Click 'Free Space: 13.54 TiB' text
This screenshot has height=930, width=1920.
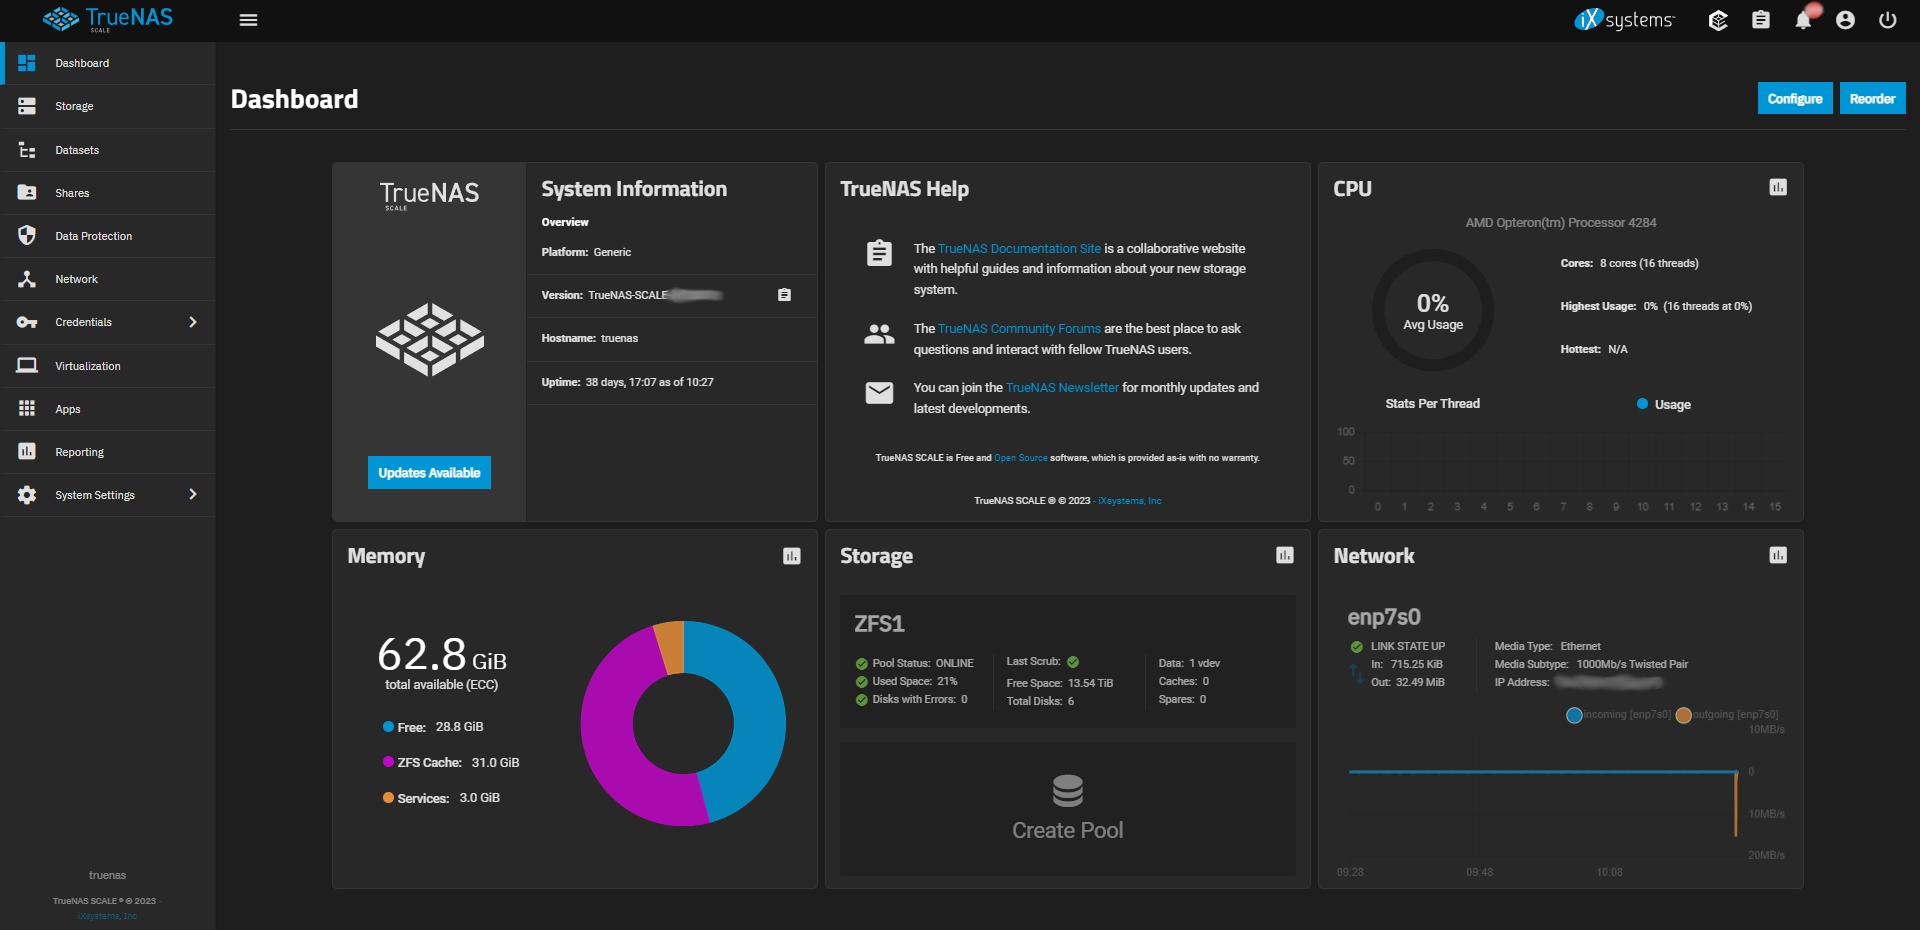point(1059,683)
